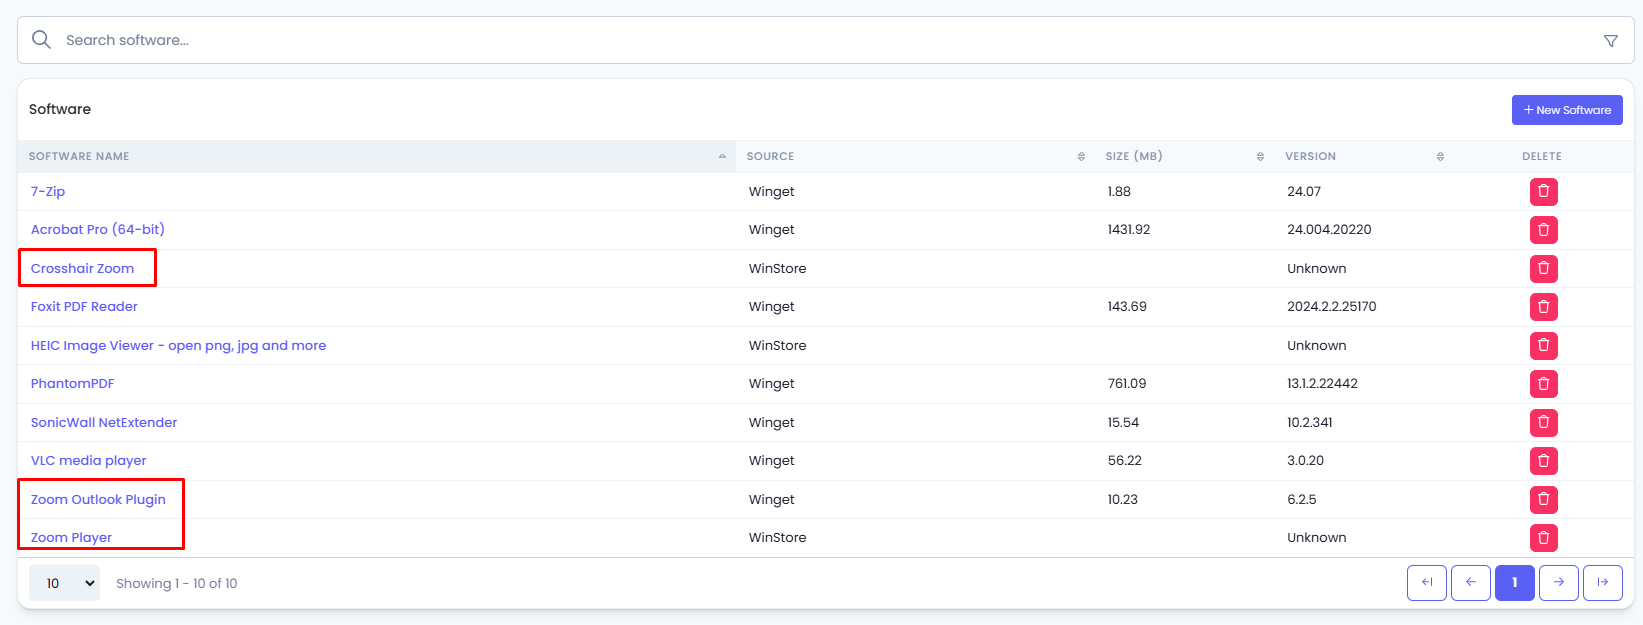Delete the Zoom Outlook Plugin entry
Screen dimensions: 1643x625
(x=1543, y=499)
